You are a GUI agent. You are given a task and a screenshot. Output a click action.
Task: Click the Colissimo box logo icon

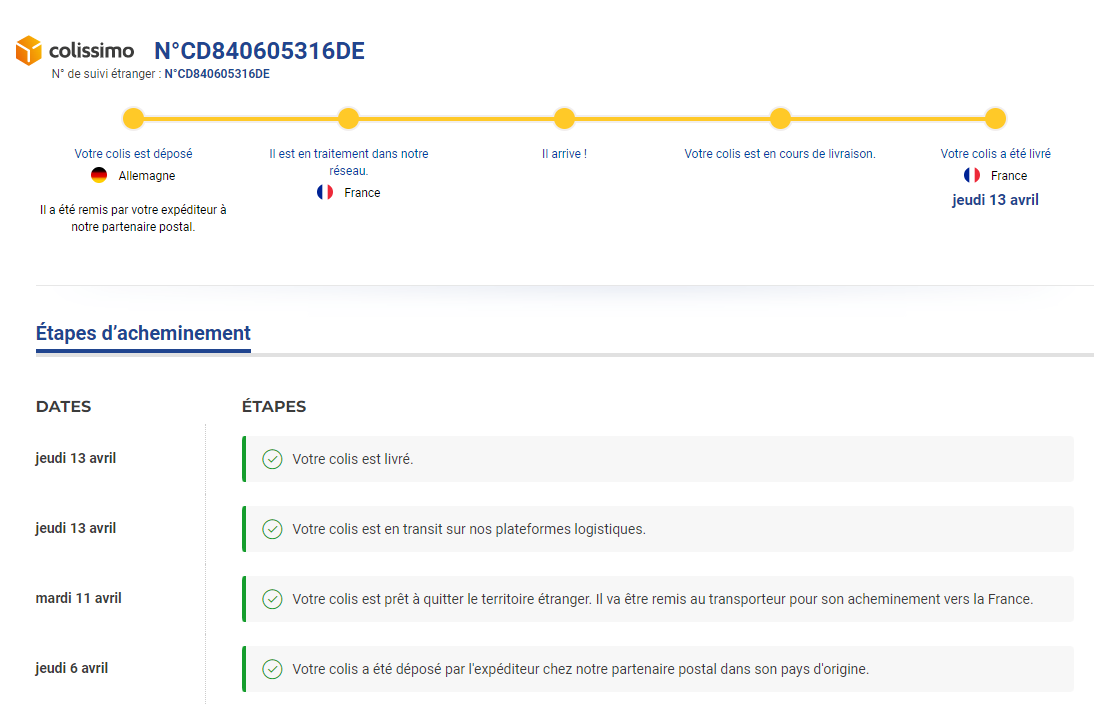click(29, 50)
